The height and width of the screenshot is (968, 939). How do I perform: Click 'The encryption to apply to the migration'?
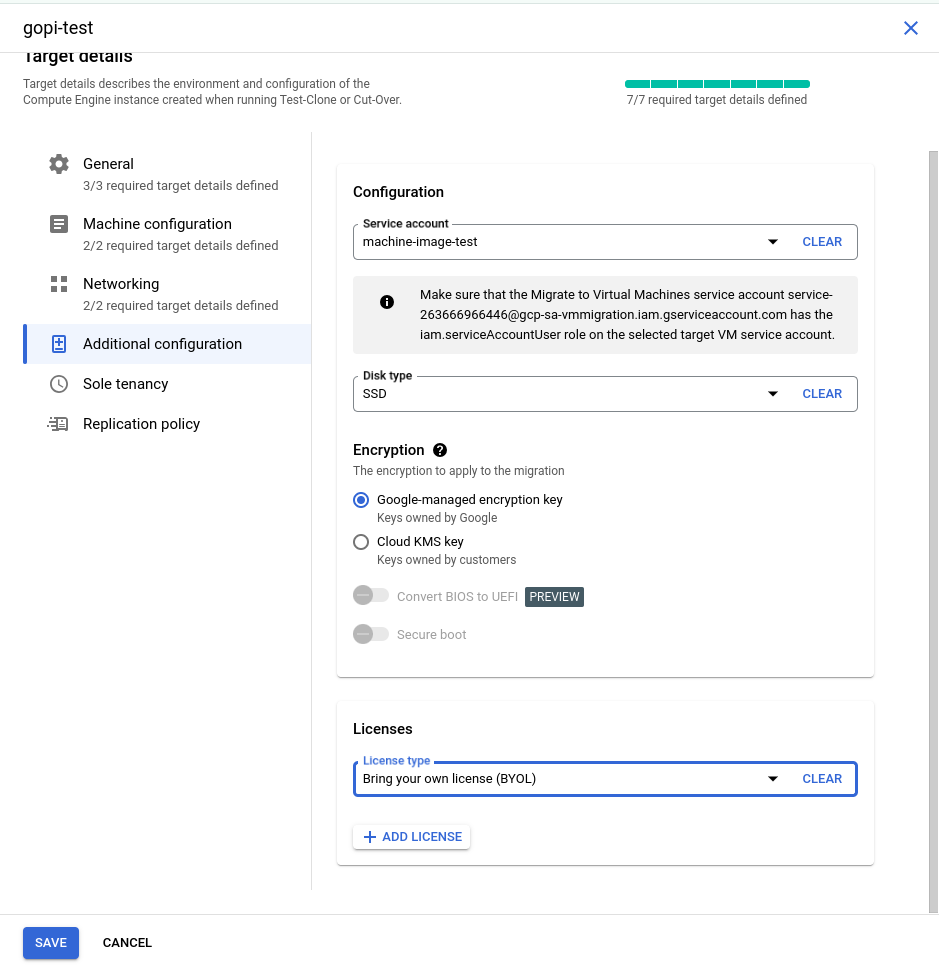tap(459, 471)
